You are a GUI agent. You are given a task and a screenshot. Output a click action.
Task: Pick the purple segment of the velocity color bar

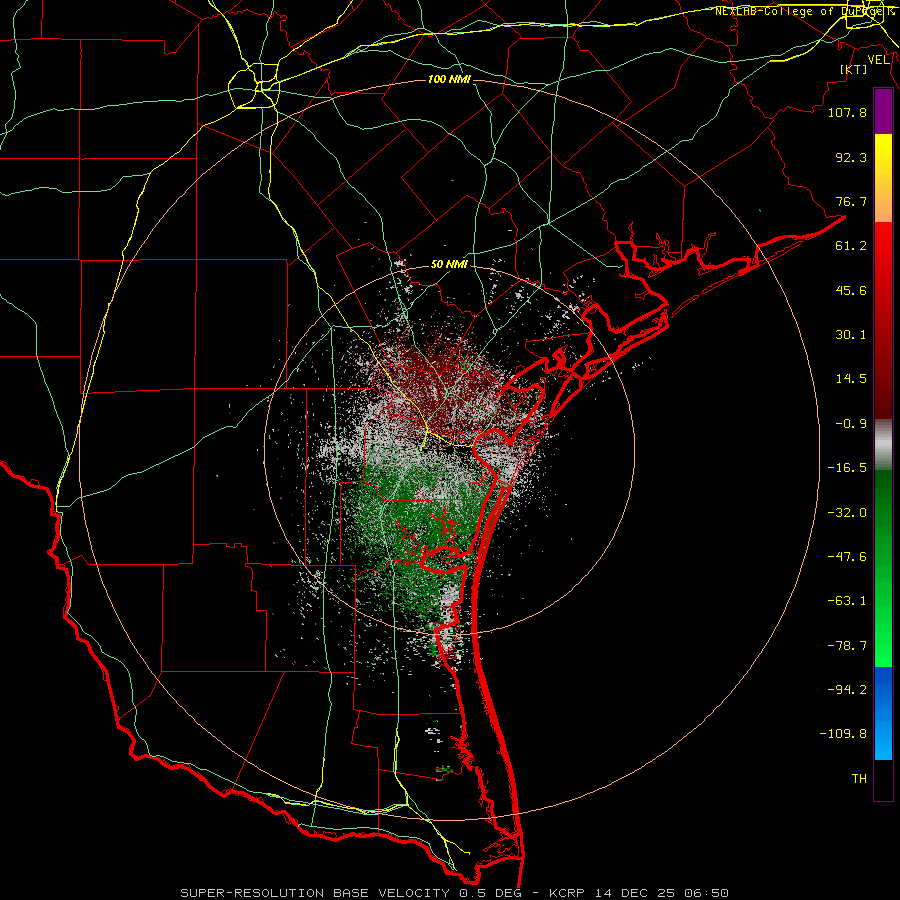click(883, 112)
